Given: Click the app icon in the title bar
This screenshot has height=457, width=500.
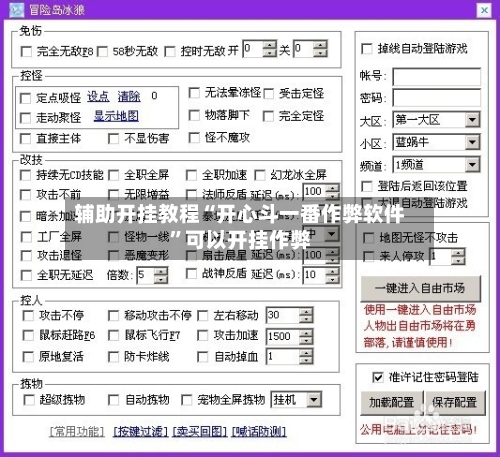Looking at the screenshot, I should pos(16,10).
